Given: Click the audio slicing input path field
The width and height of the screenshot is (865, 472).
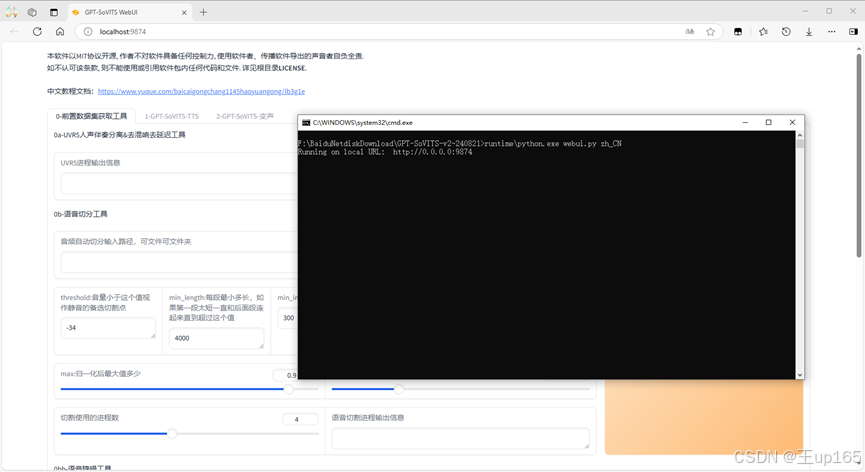Looking at the screenshot, I should (179, 262).
